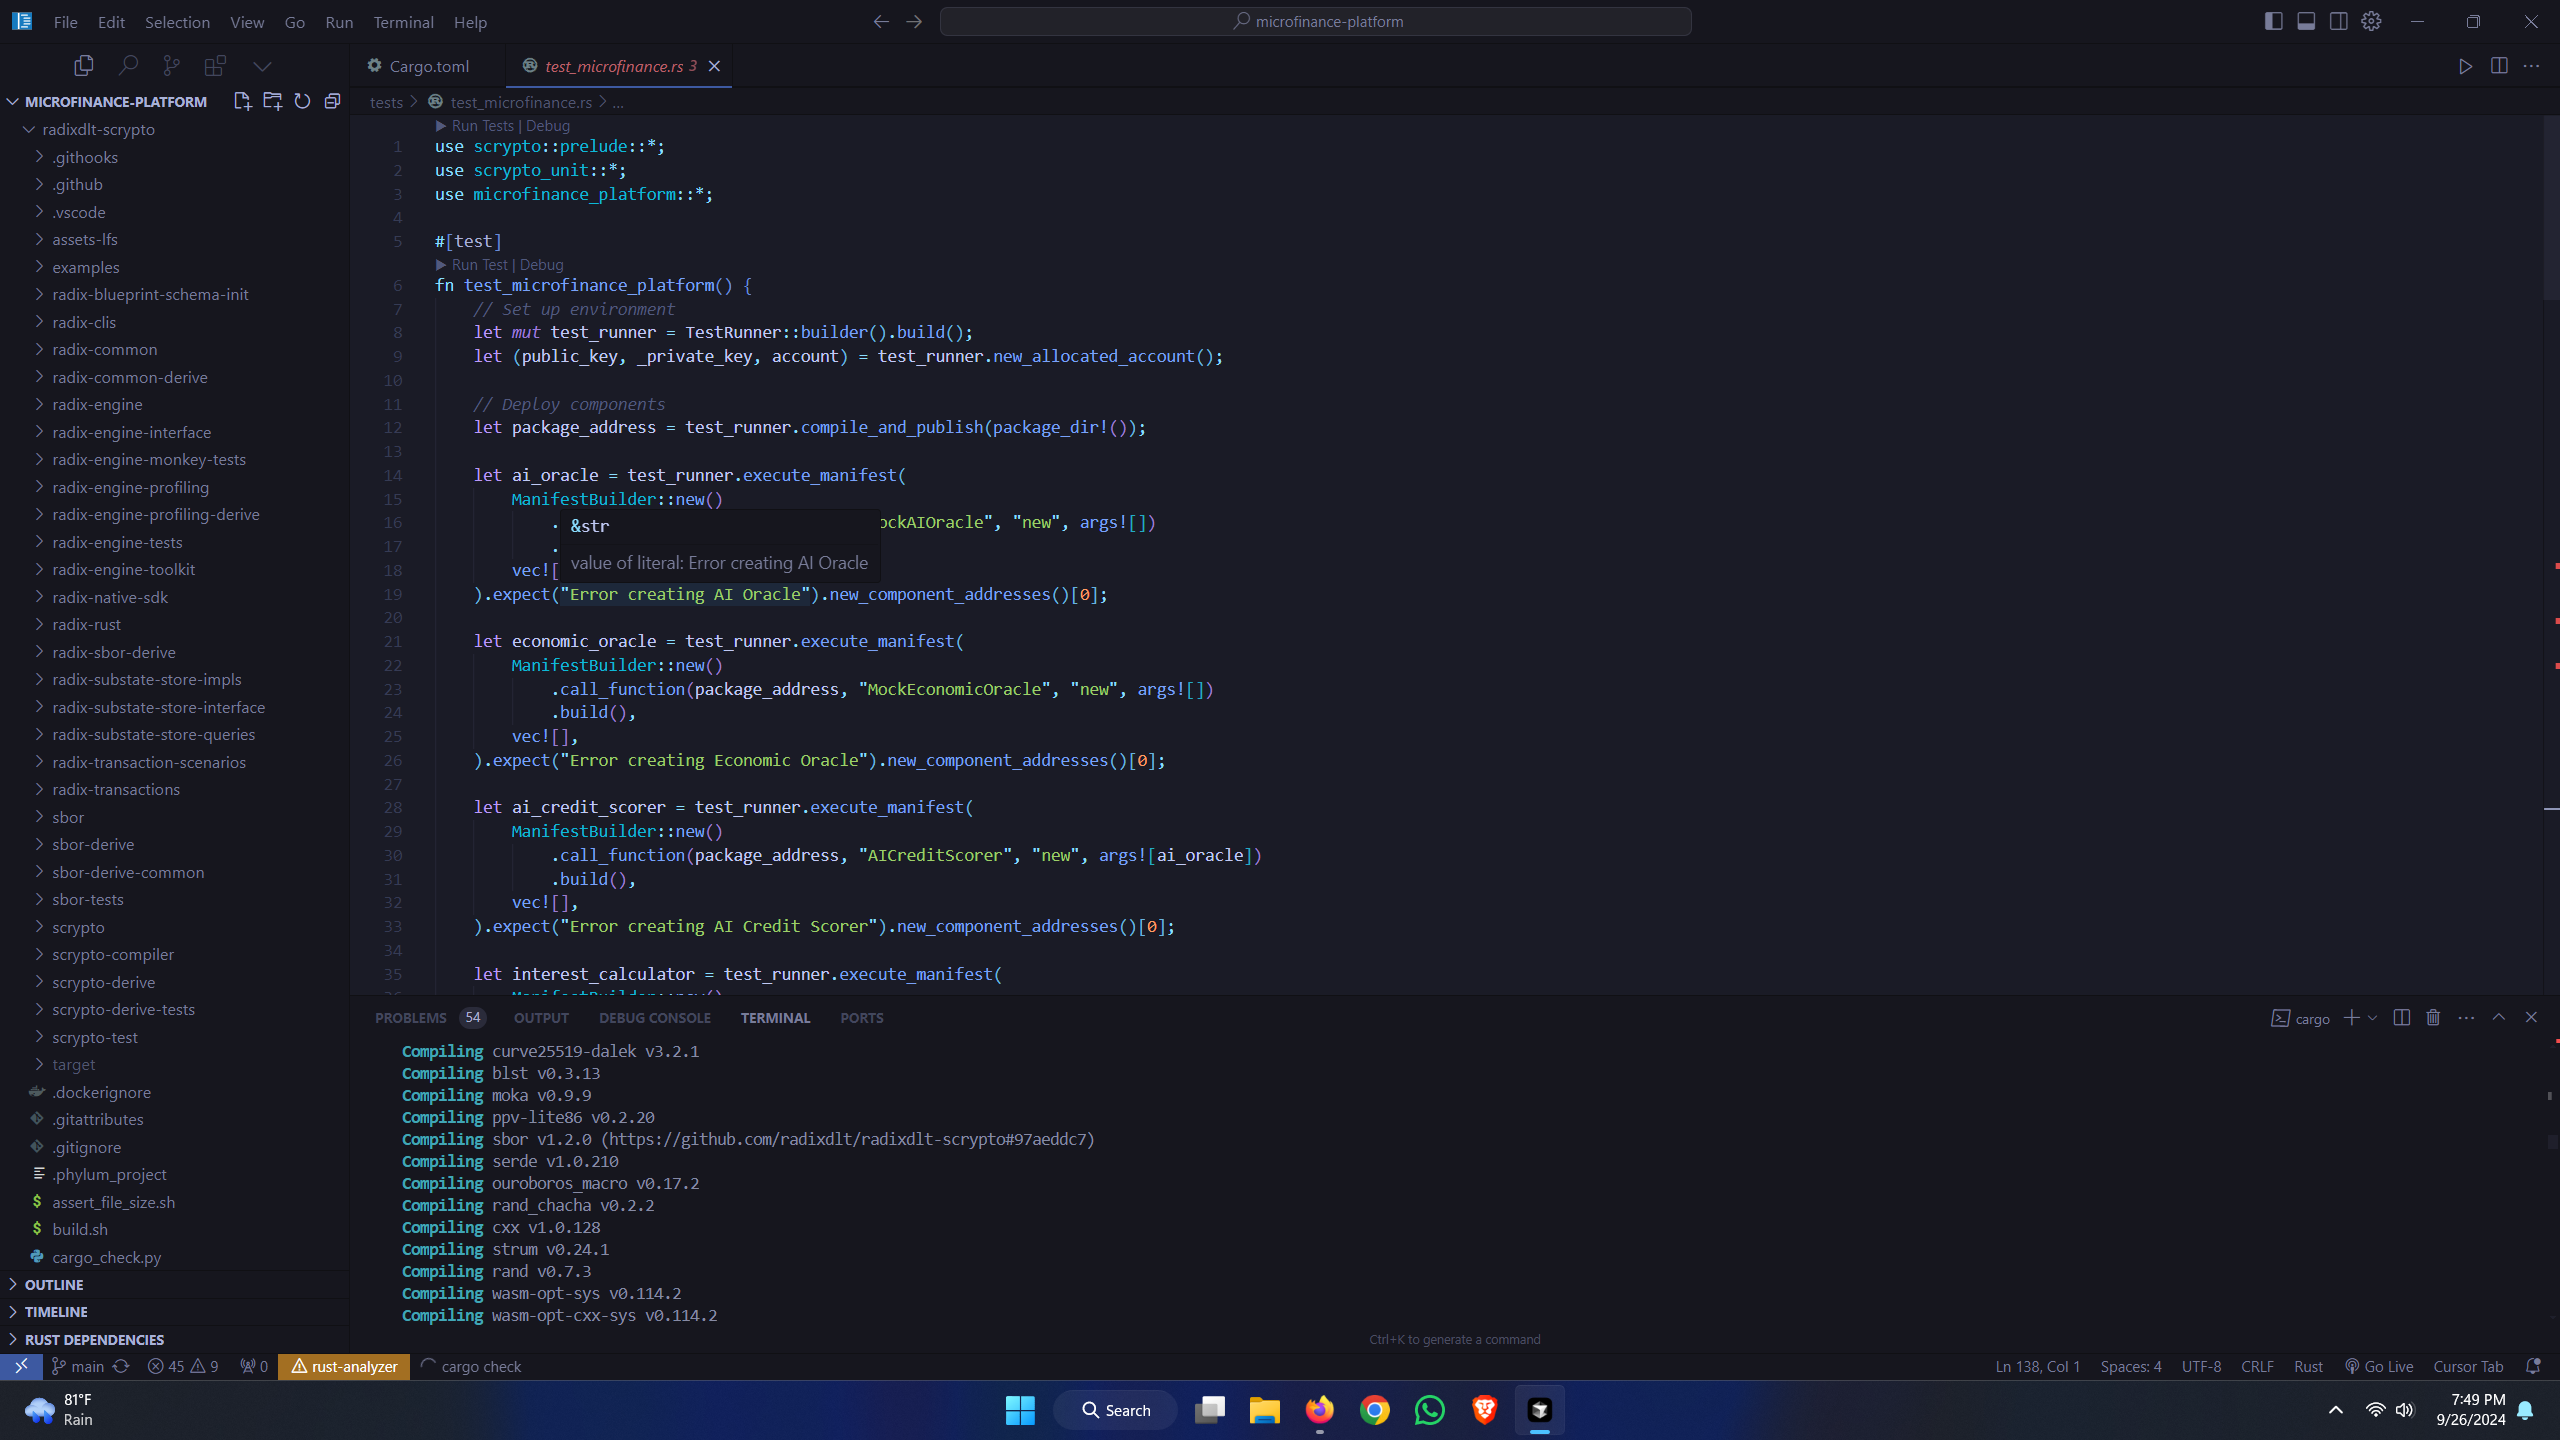Open the Source Control view icon

(171, 66)
